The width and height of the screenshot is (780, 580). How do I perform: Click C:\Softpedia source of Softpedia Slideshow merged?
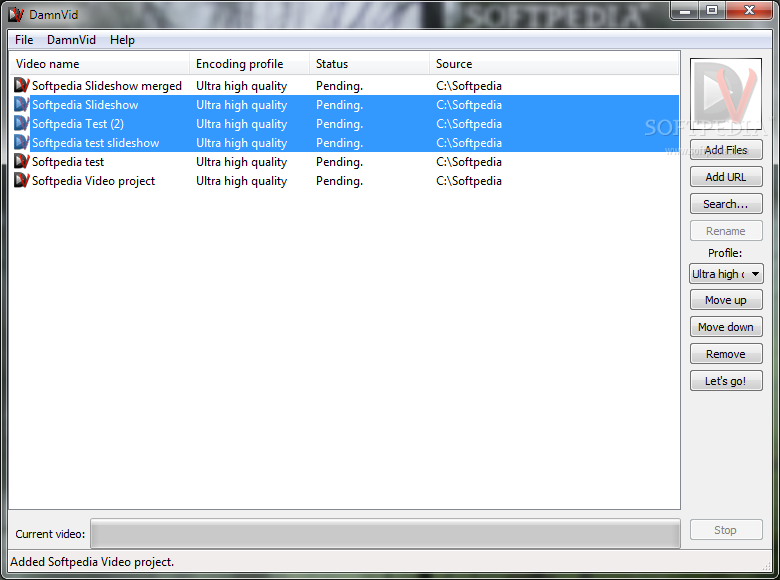click(x=469, y=86)
